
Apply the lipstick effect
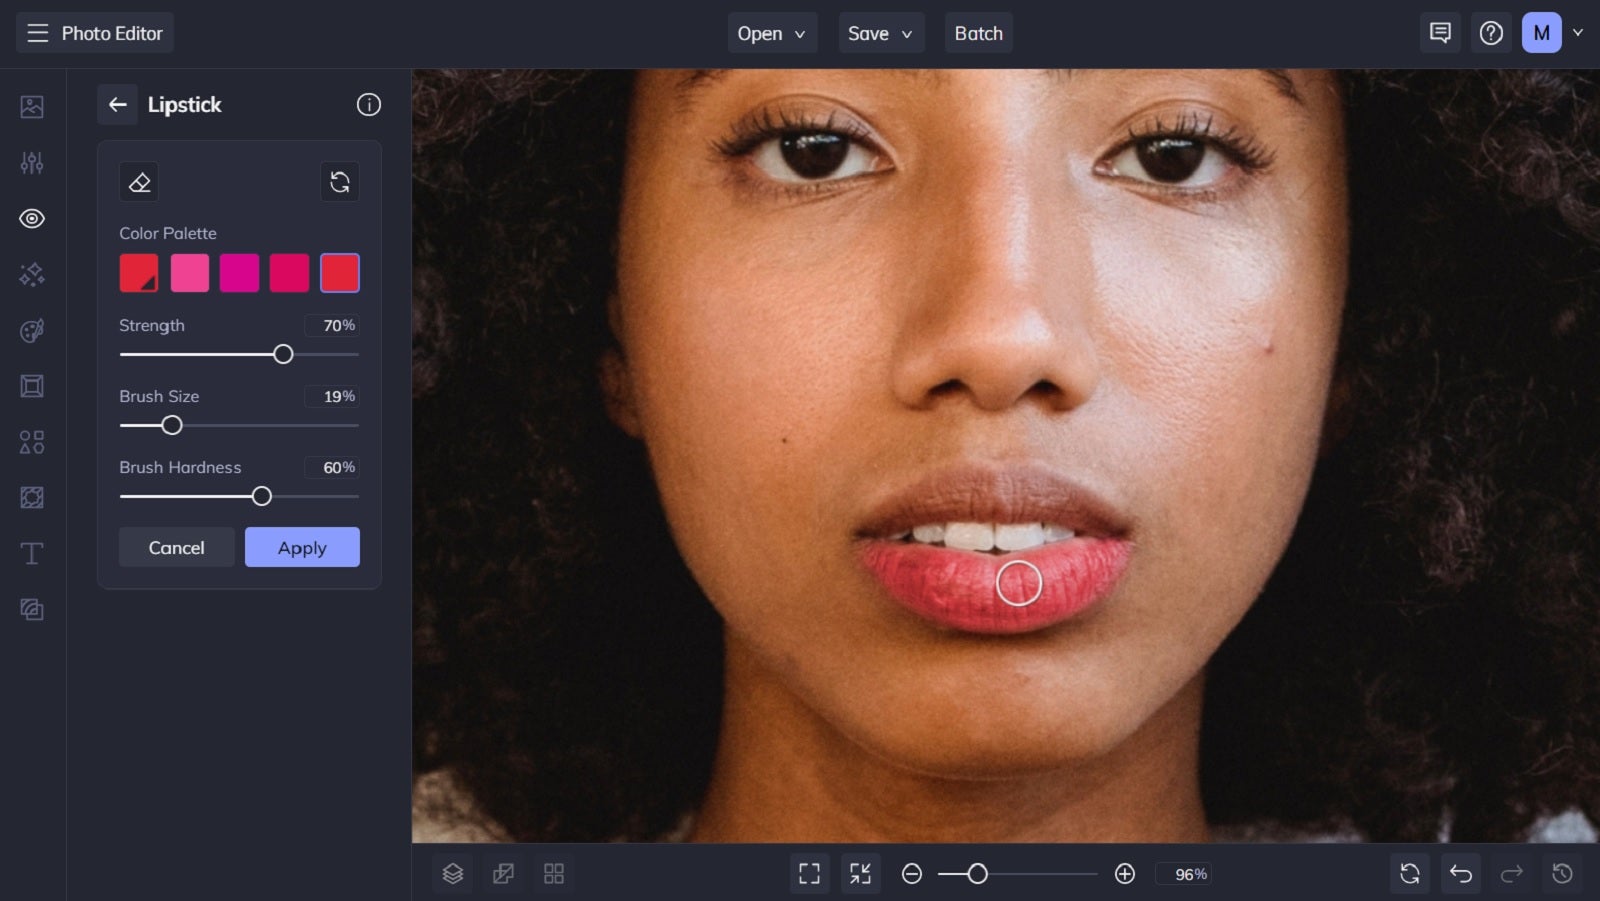click(x=302, y=547)
